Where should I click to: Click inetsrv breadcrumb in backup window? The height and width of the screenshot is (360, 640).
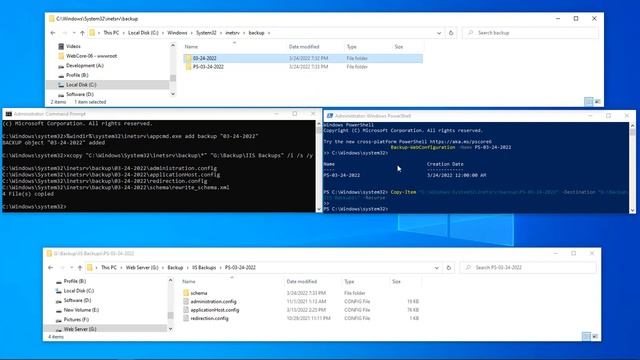pyautogui.click(x=233, y=33)
